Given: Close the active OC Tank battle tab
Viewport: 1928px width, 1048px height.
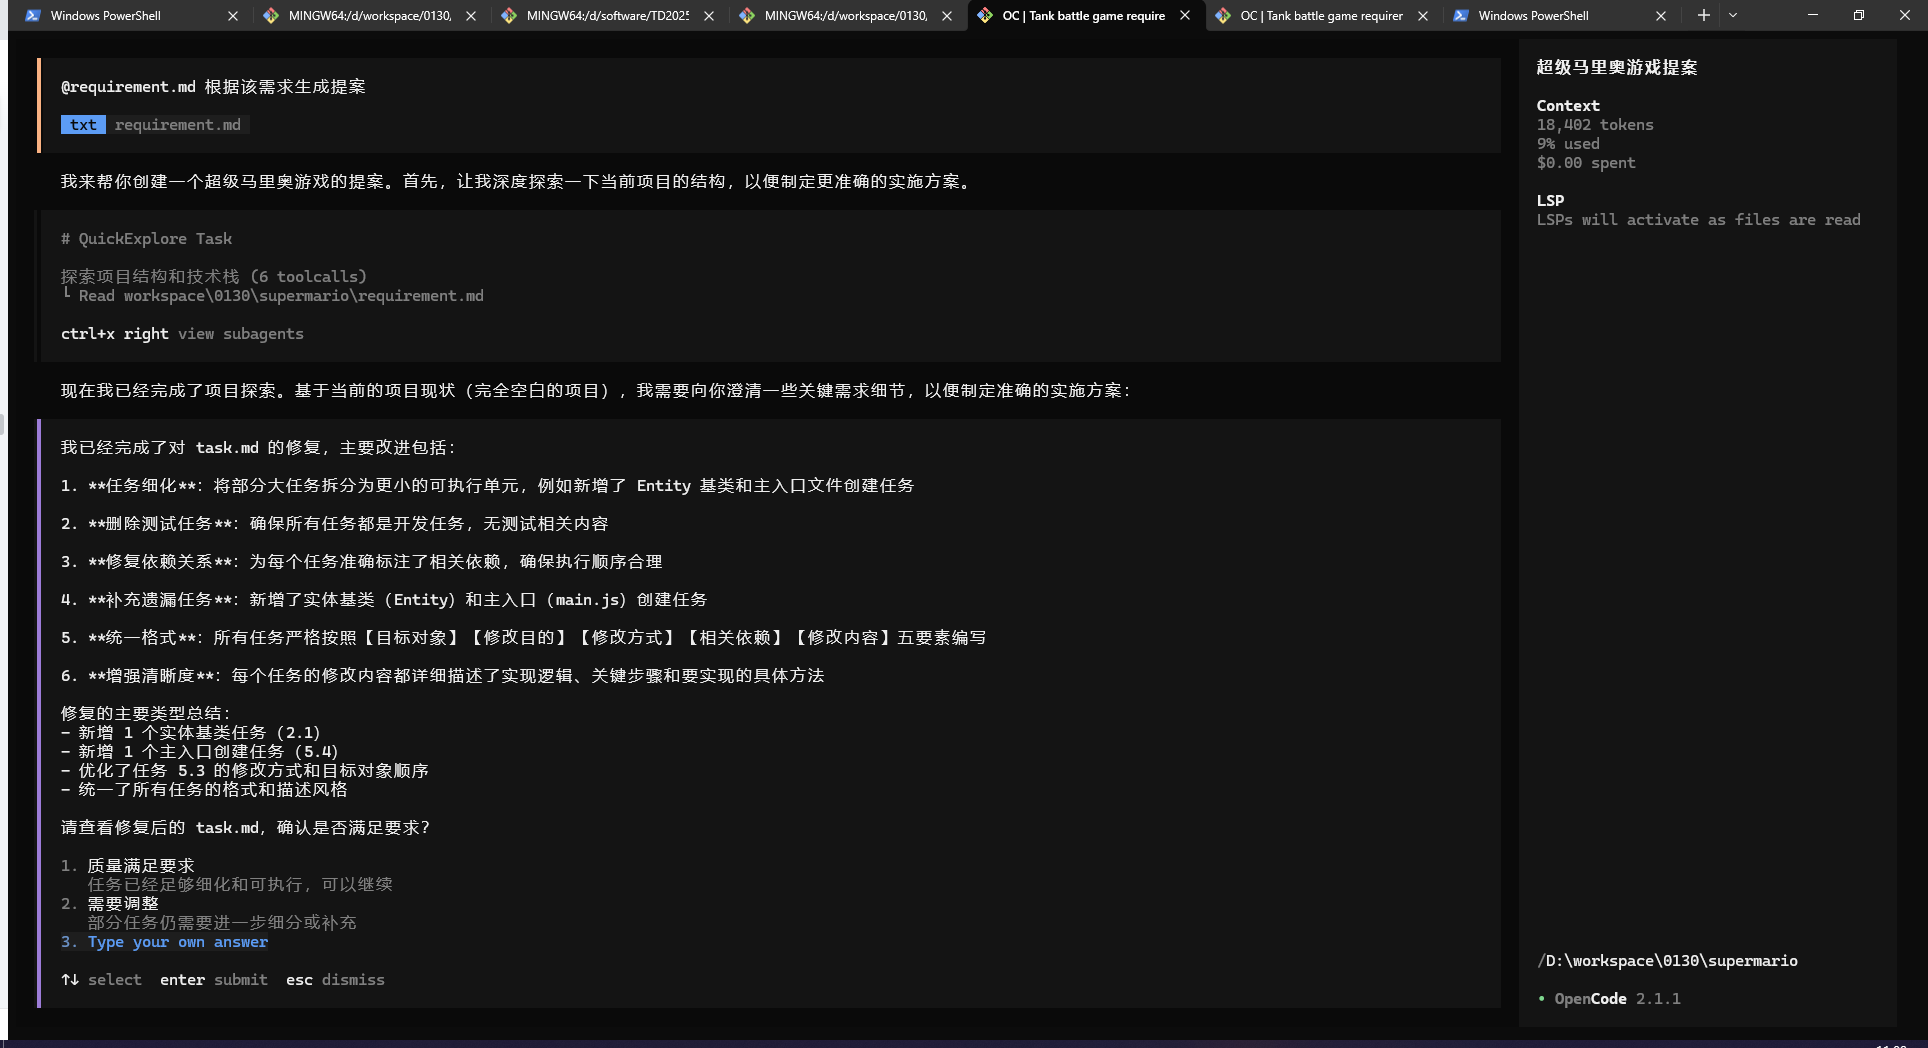Looking at the screenshot, I should click(1185, 16).
